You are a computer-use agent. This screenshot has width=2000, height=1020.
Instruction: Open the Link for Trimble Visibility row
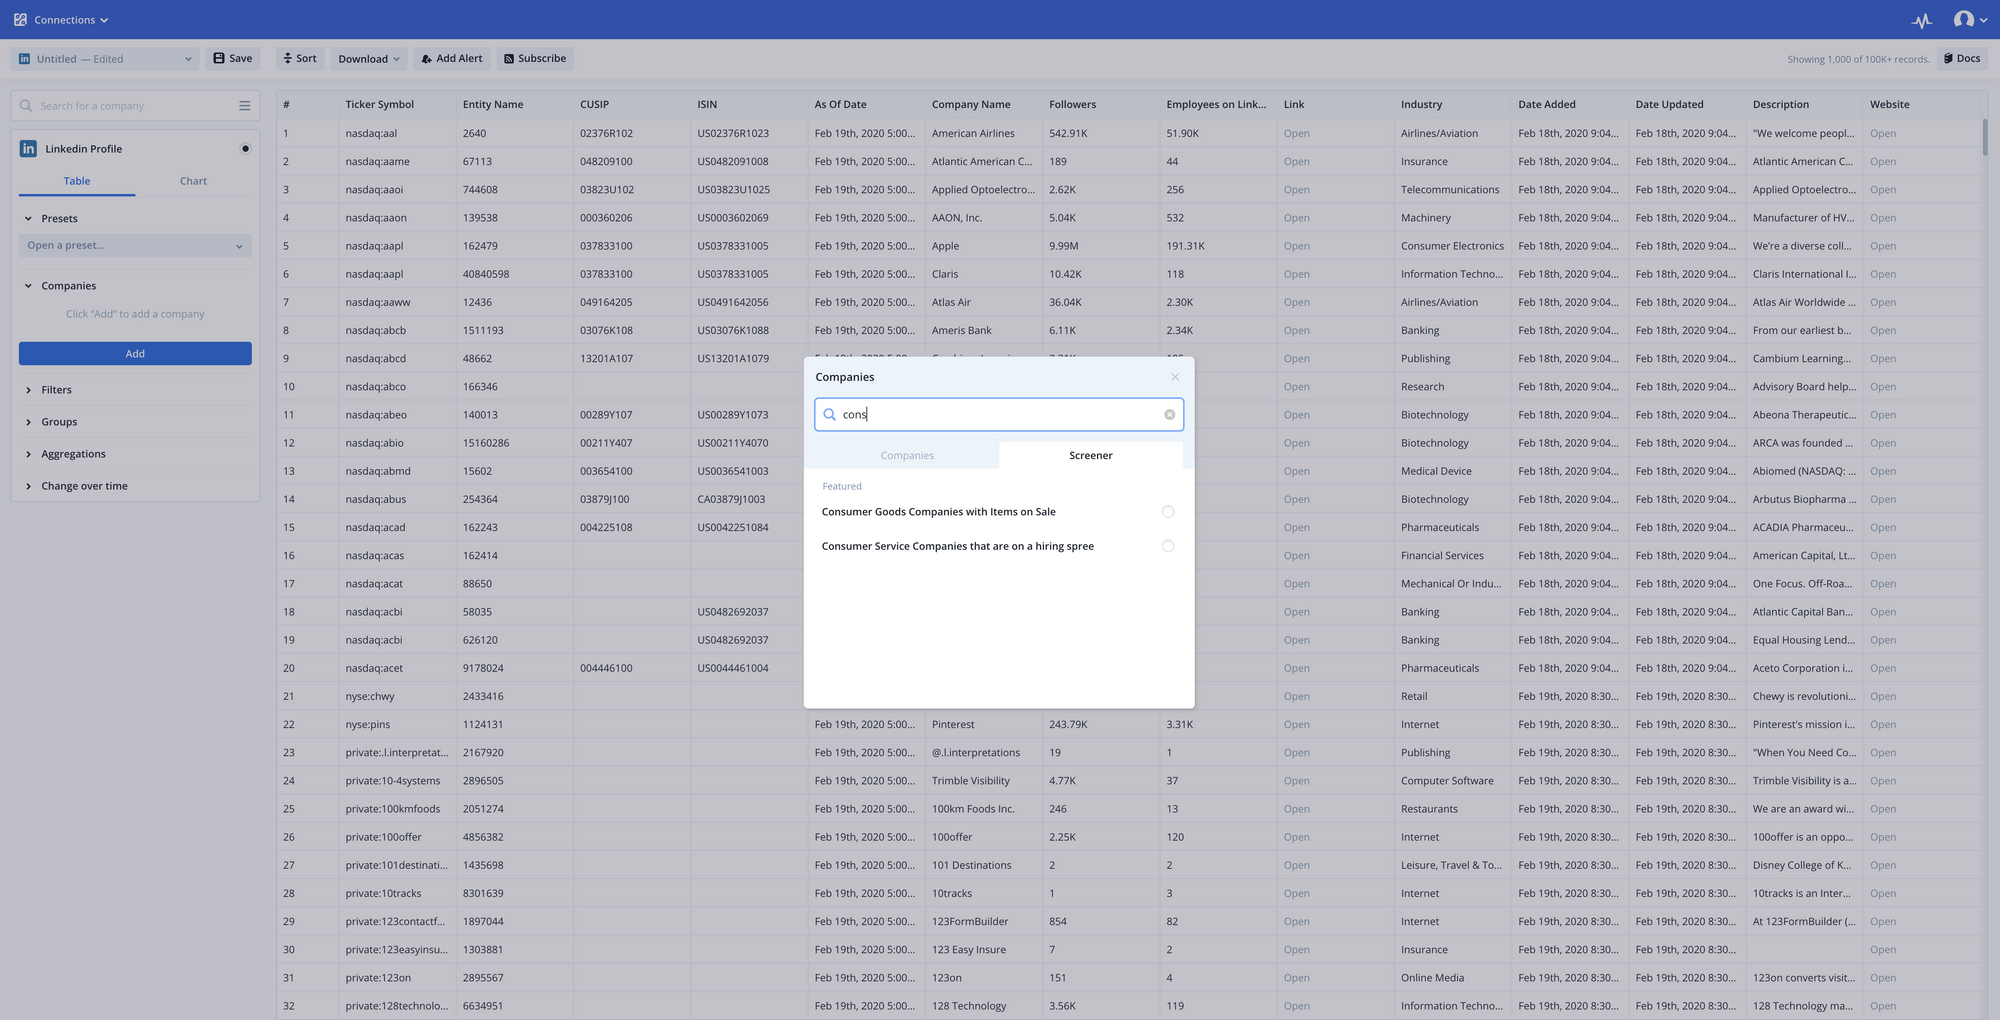pos(1296,781)
